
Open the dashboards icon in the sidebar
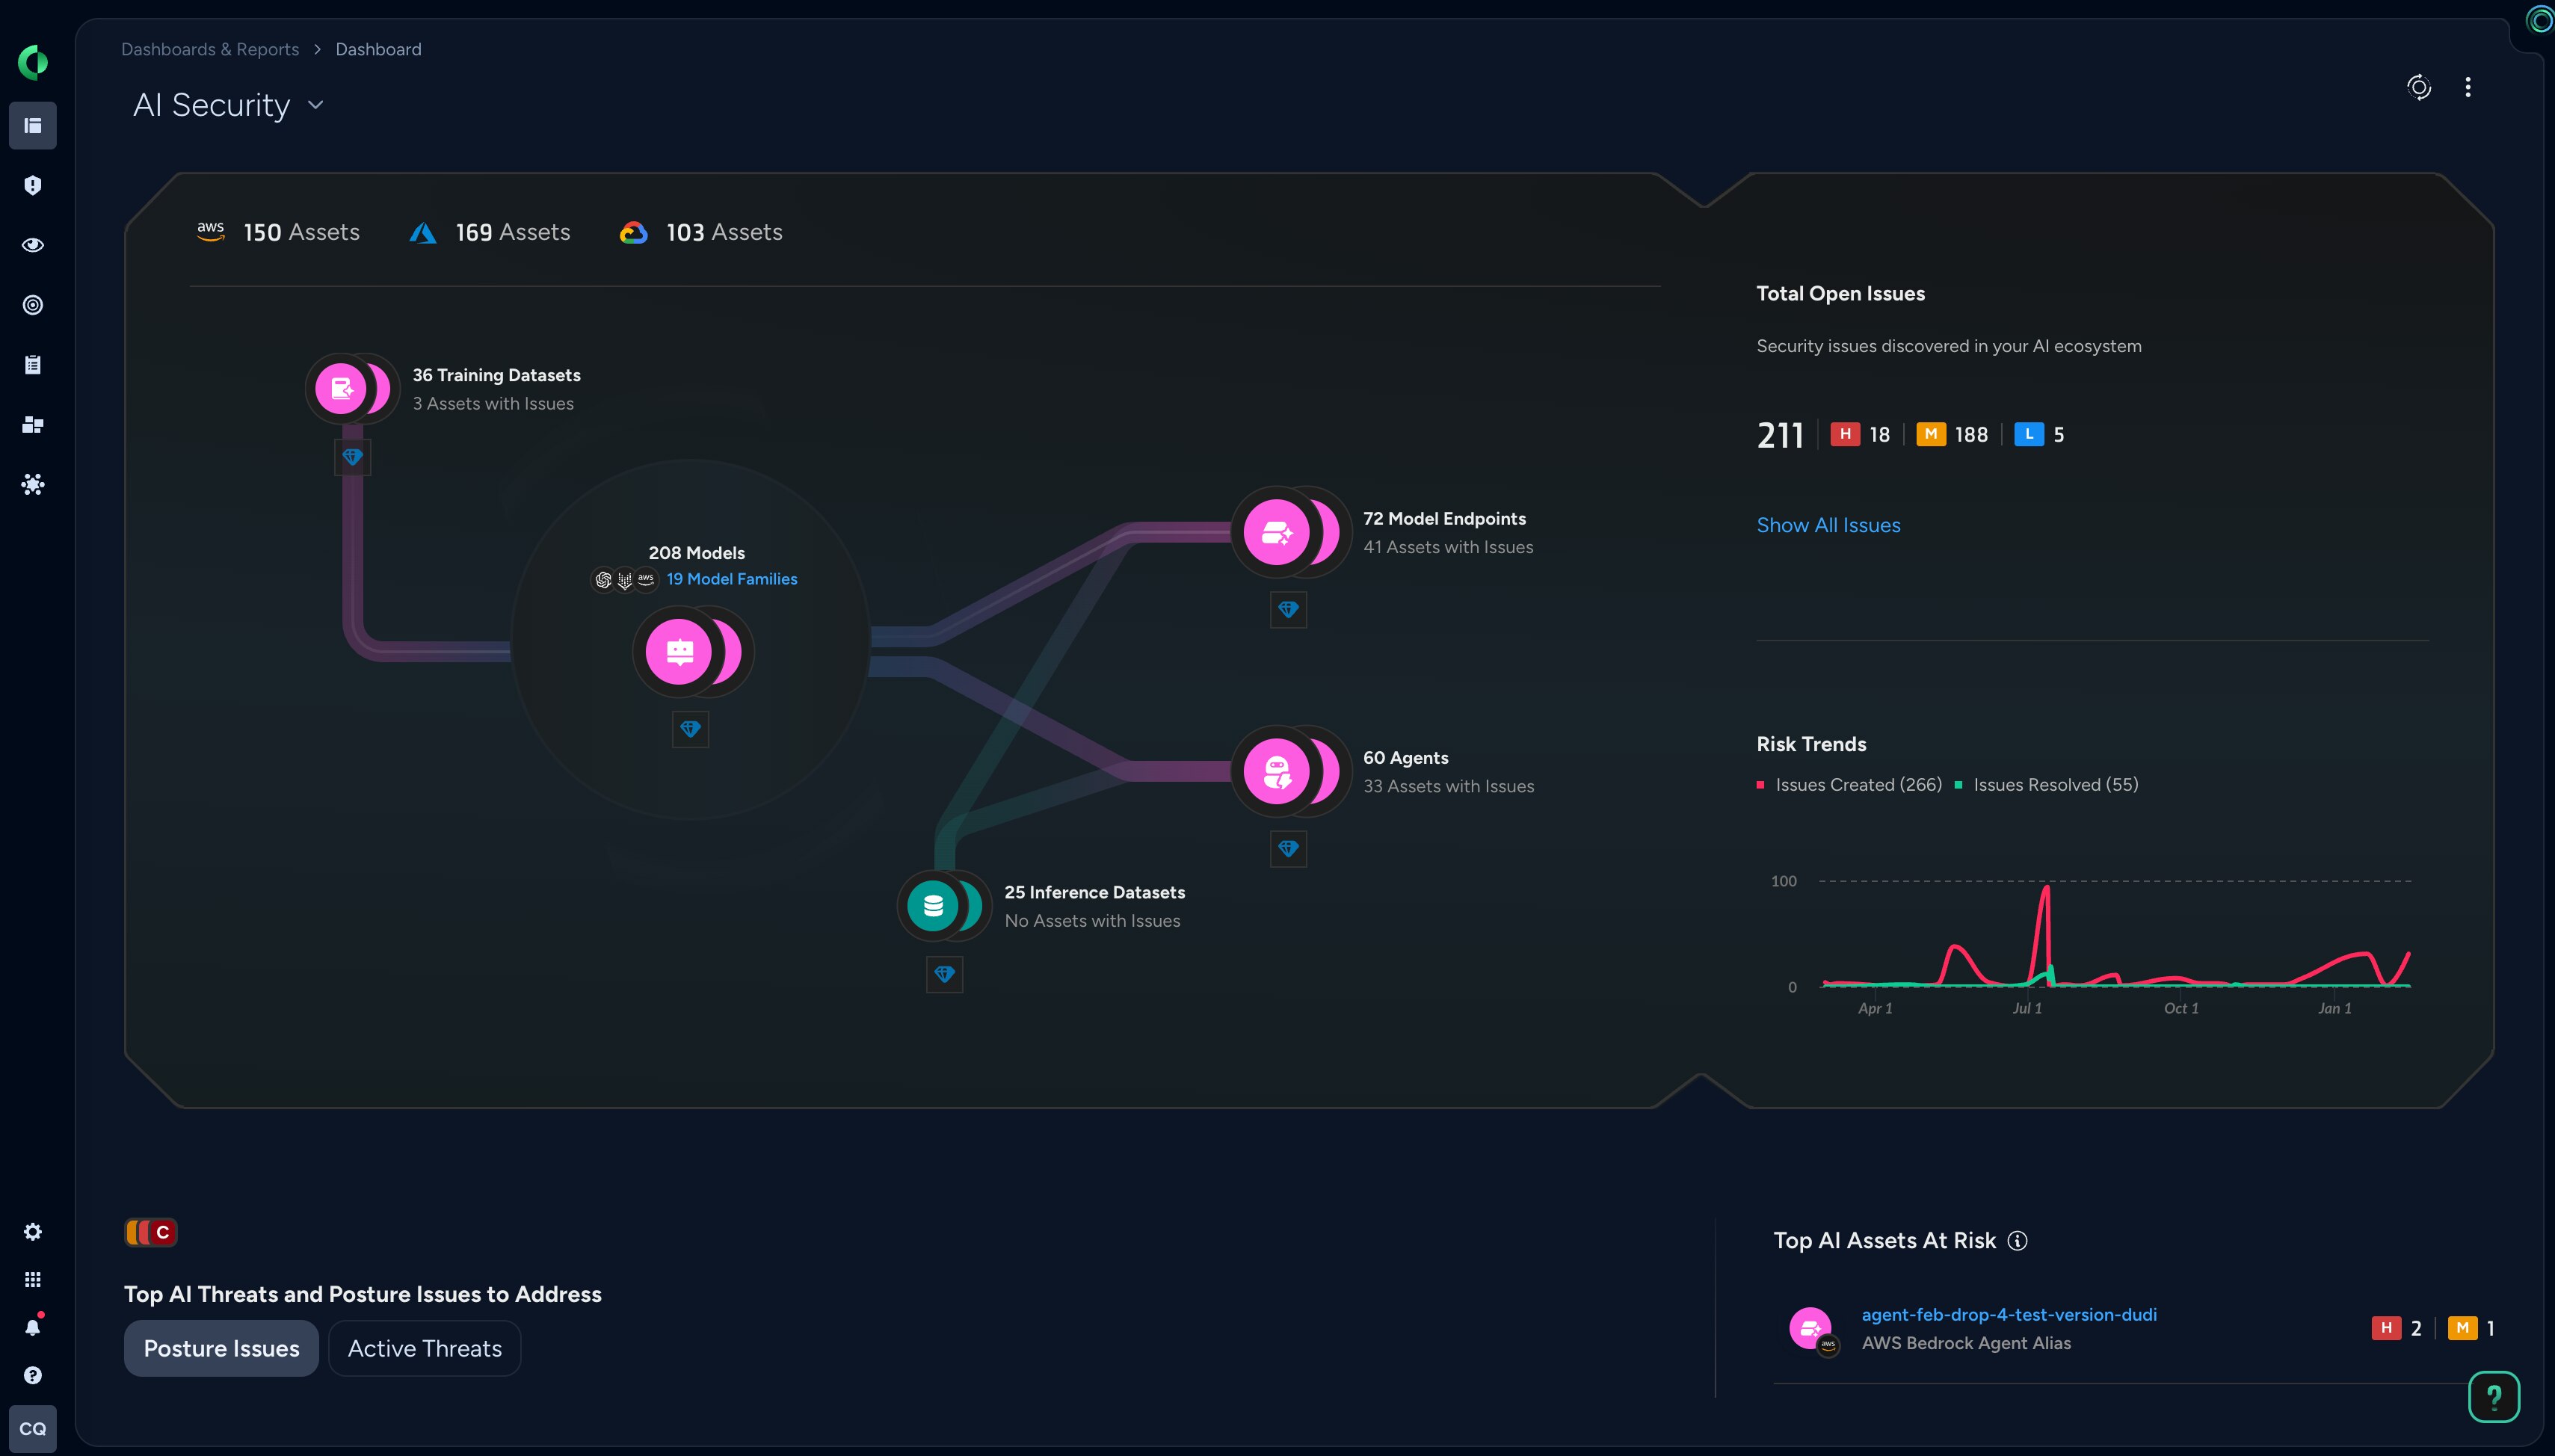[x=33, y=126]
